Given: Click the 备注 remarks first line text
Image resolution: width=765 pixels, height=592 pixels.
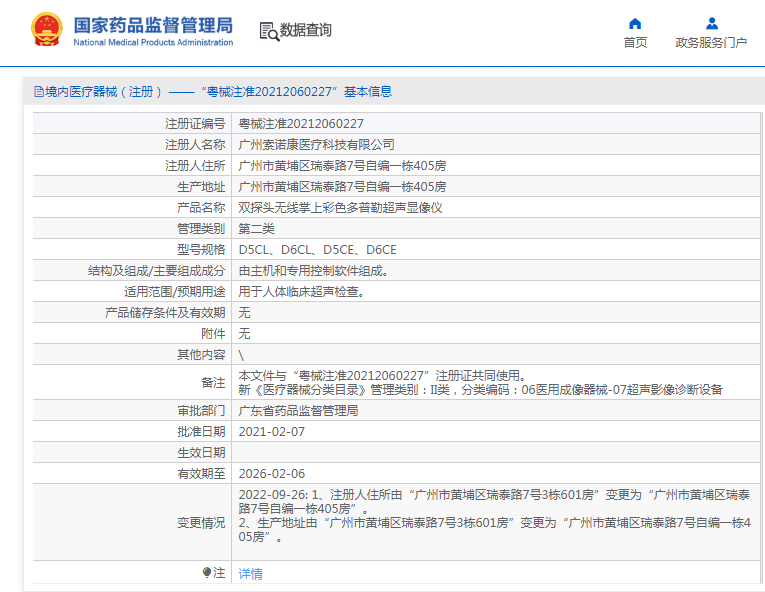Looking at the screenshot, I should tap(382, 376).
